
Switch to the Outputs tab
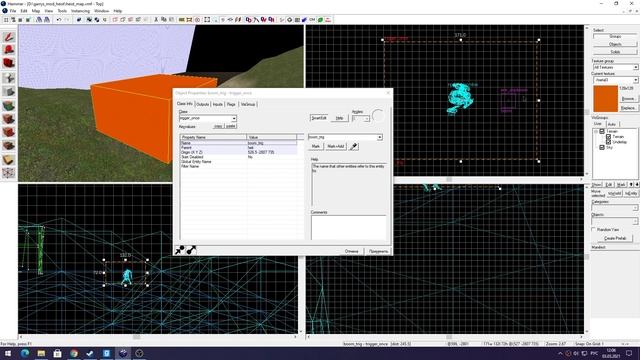click(x=202, y=104)
